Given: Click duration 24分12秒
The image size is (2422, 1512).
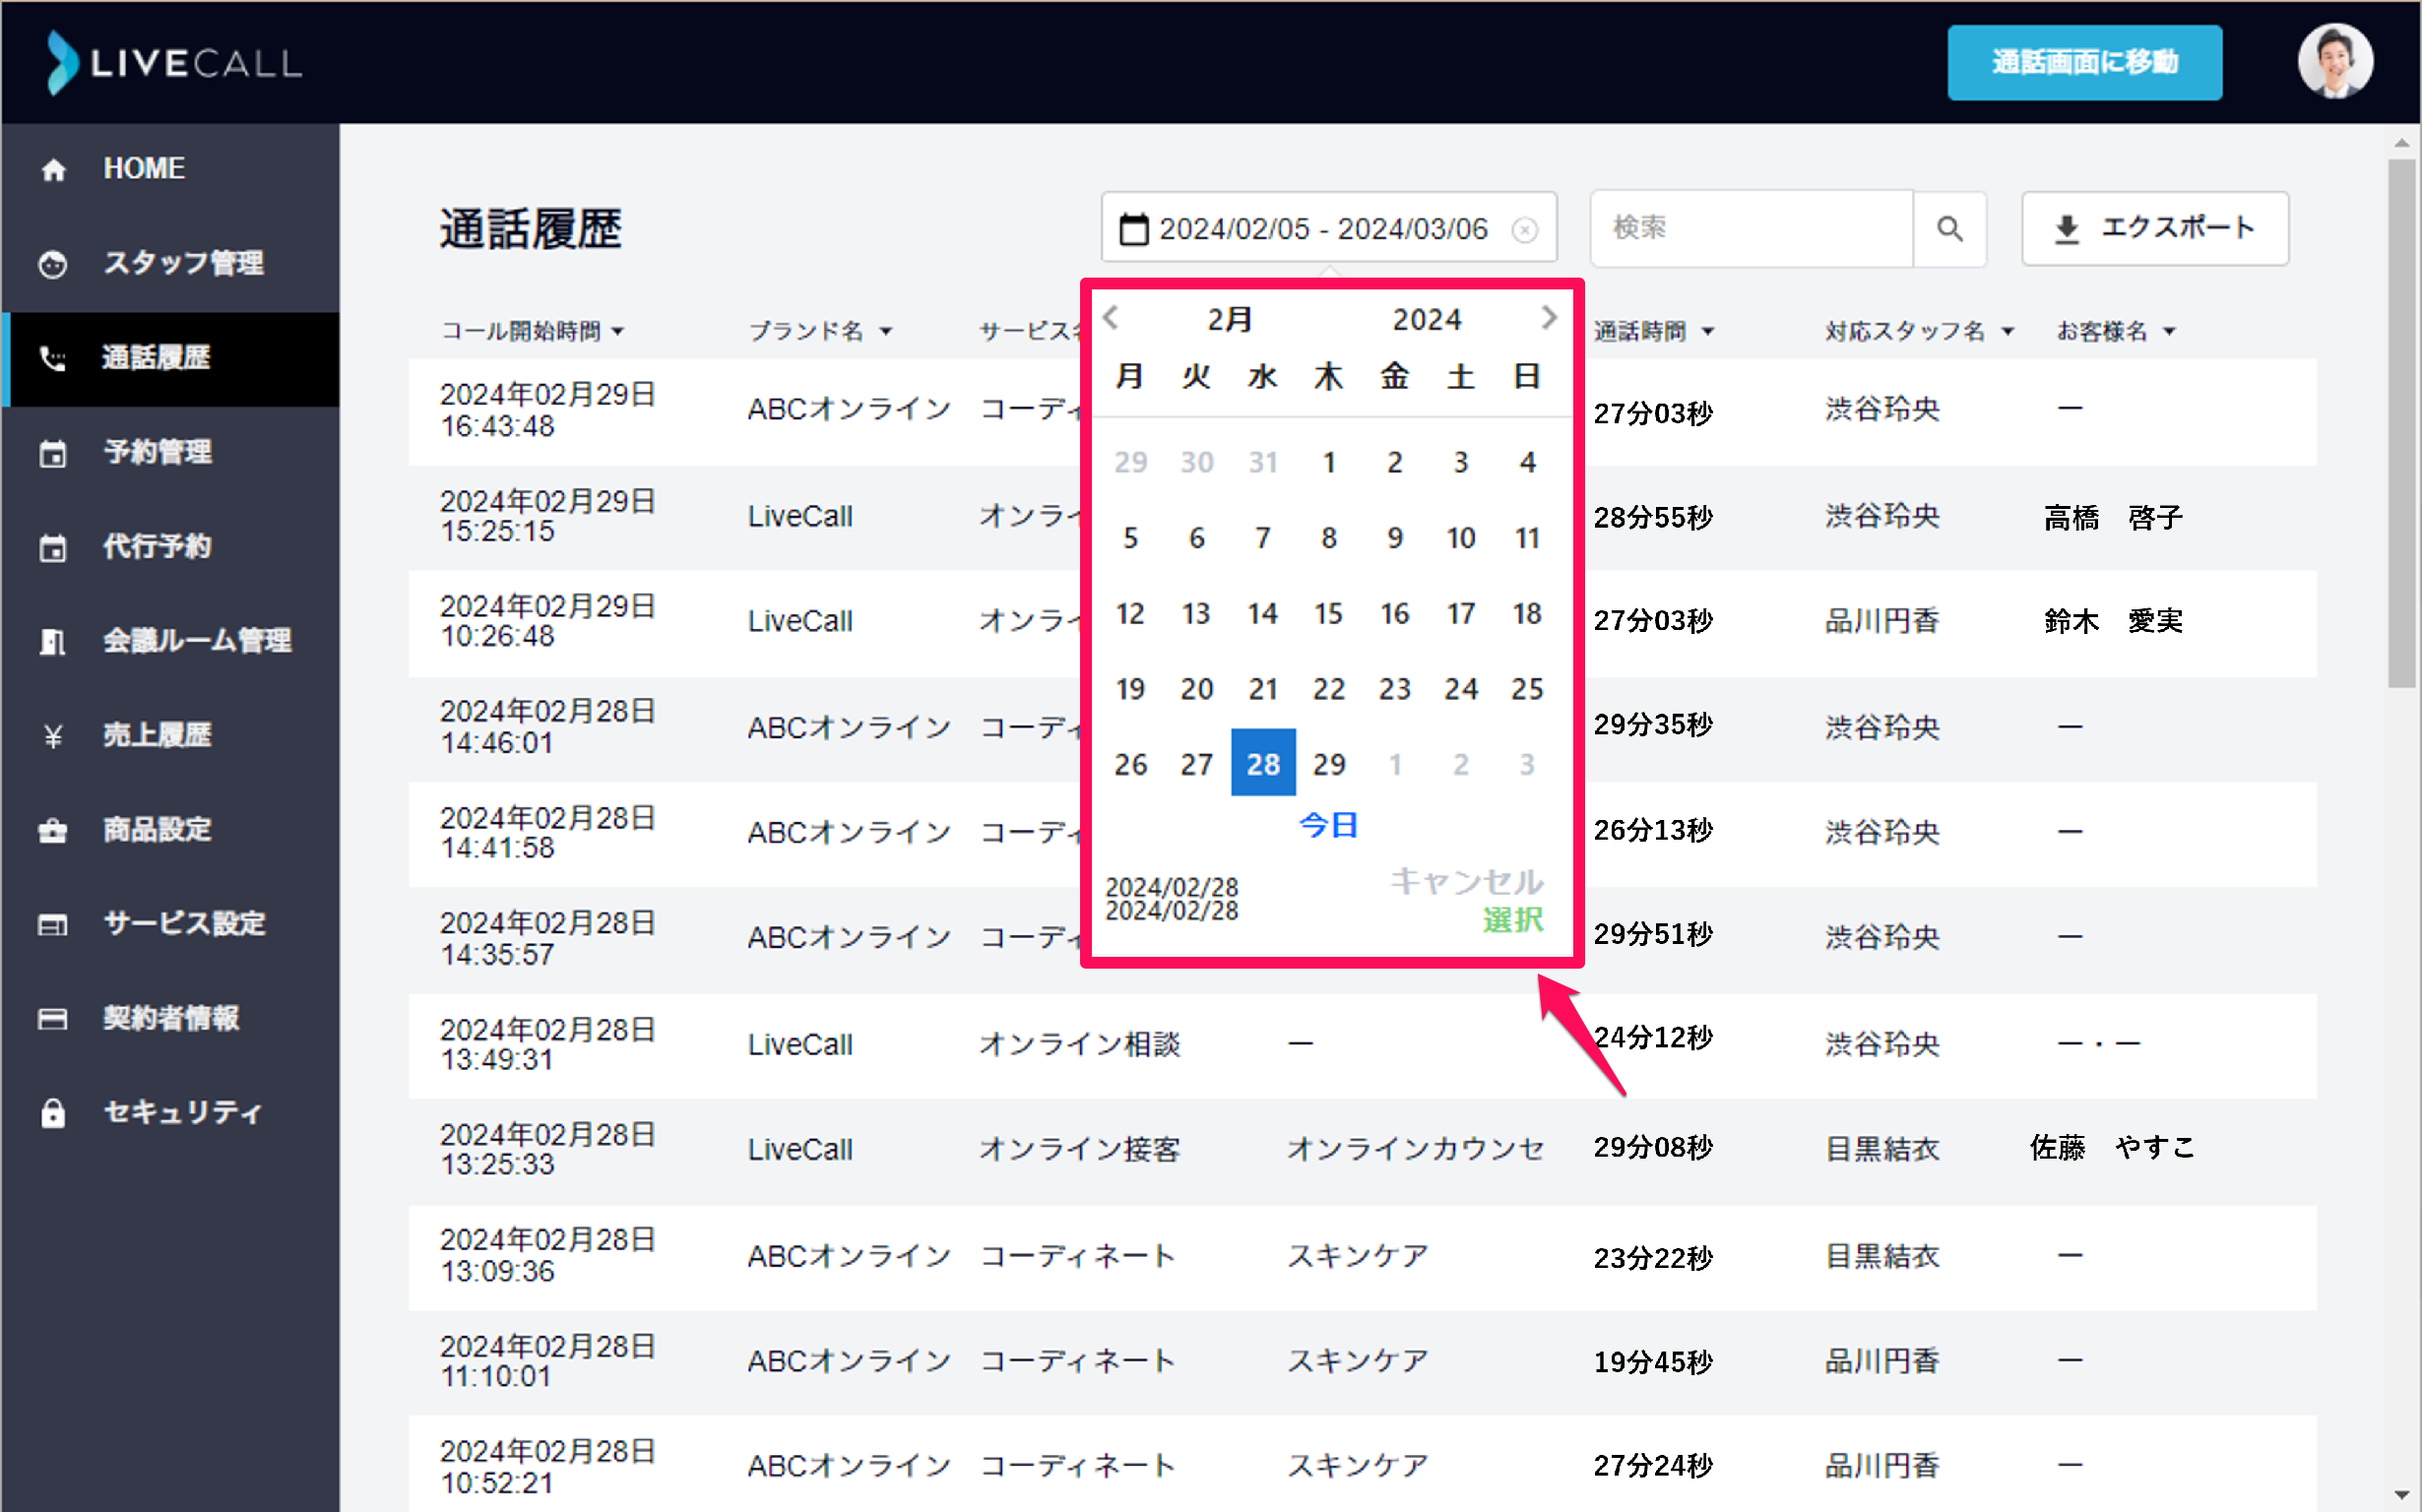Looking at the screenshot, I should tap(1654, 1038).
